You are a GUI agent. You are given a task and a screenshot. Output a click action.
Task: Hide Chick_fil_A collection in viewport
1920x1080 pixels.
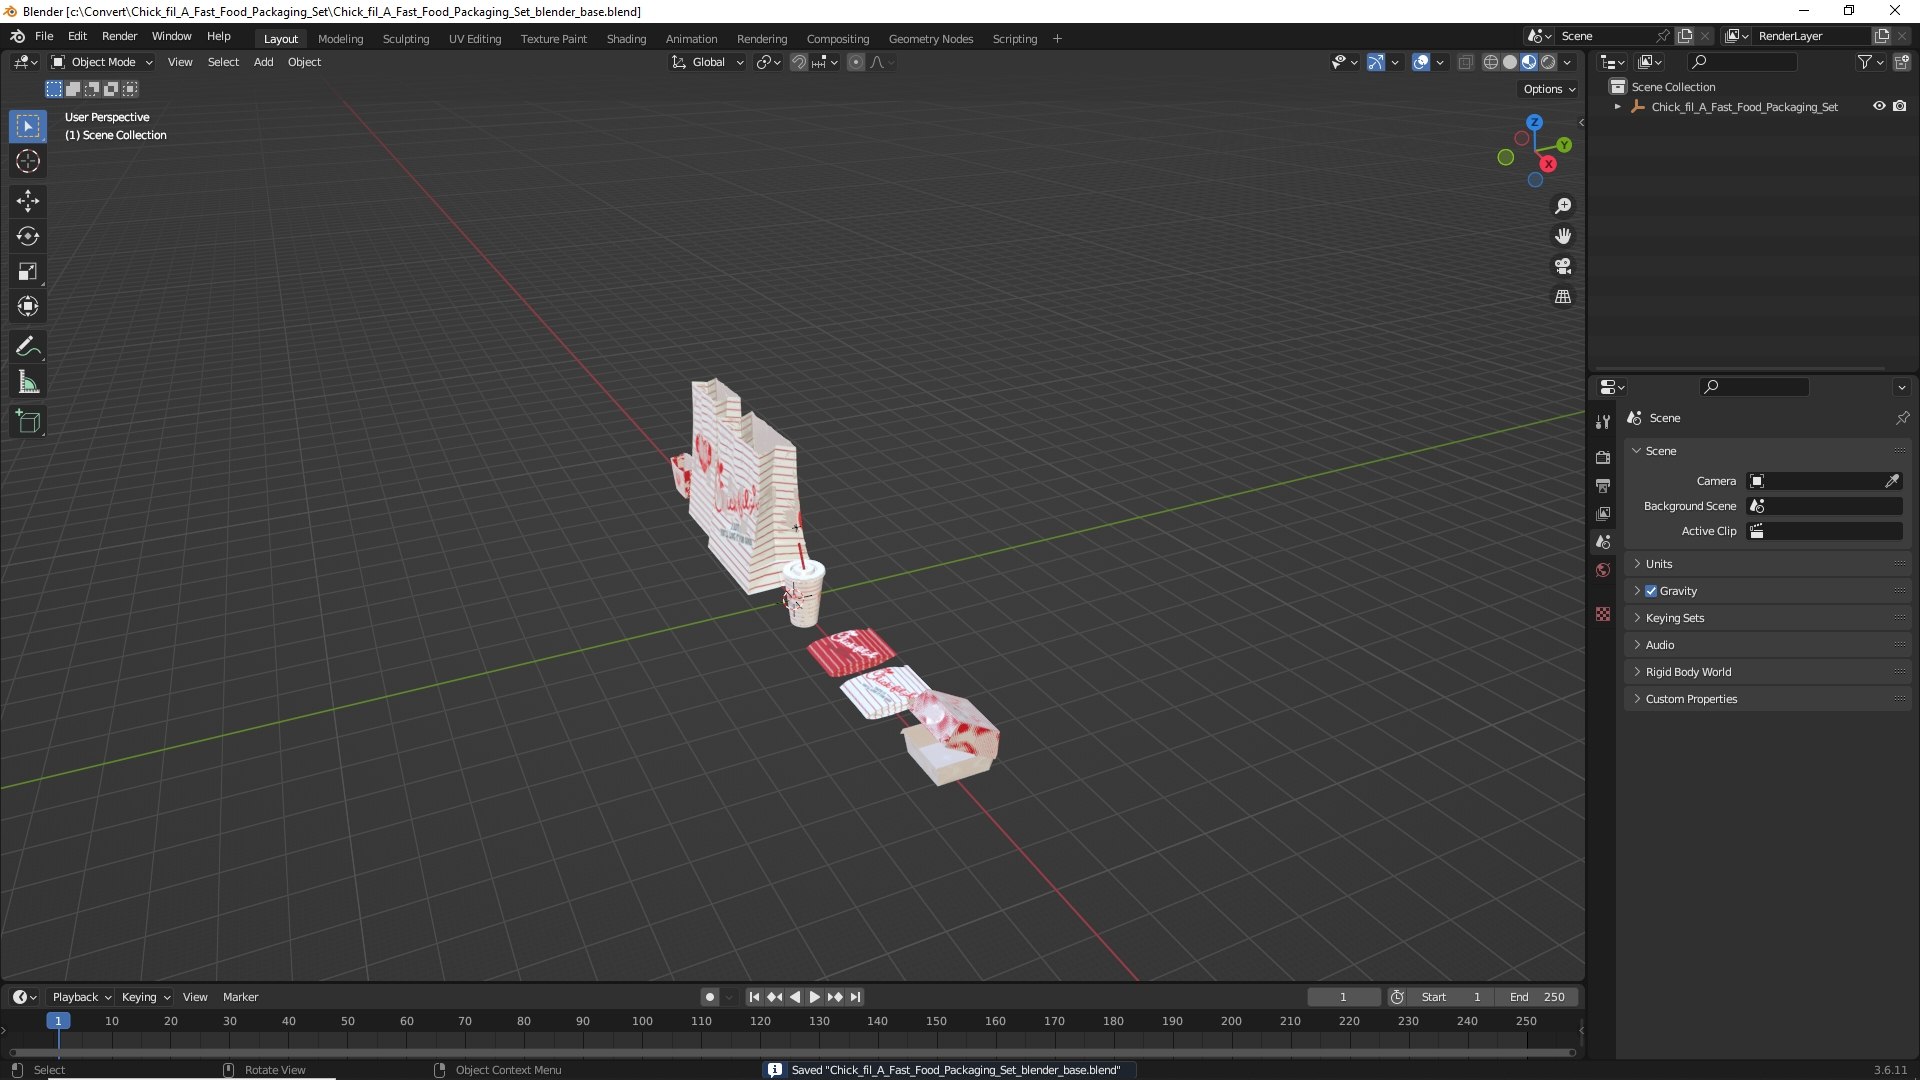[1879, 106]
